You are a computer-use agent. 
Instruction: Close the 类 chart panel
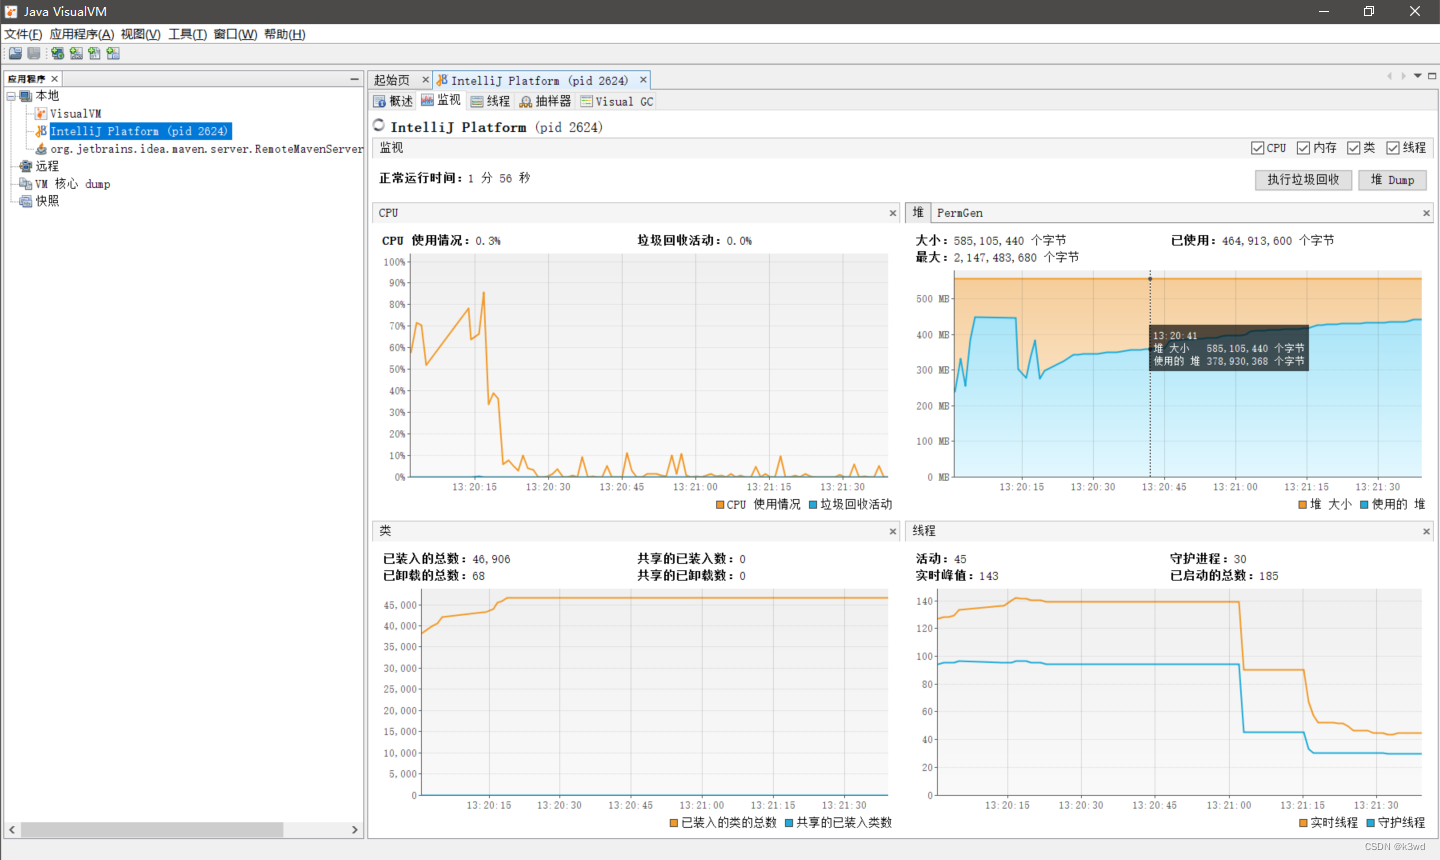(x=893, y=531)
